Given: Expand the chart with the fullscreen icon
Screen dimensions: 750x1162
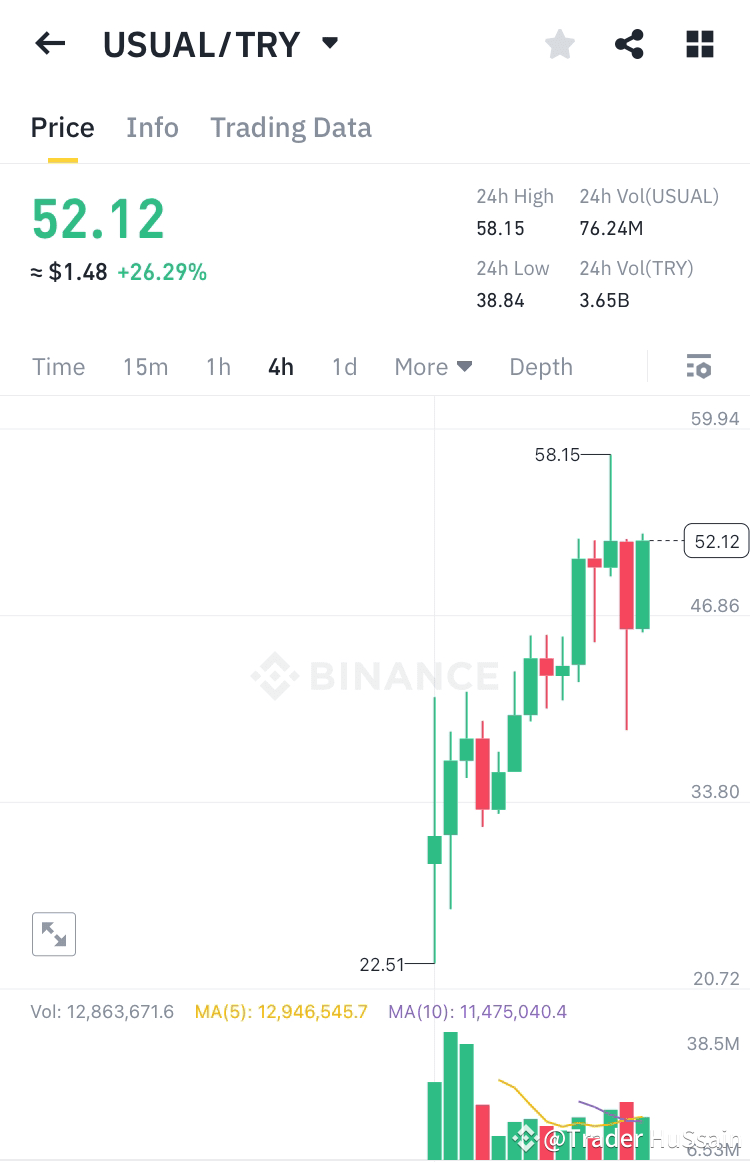Looking at the screenshot, I should 54,934.
